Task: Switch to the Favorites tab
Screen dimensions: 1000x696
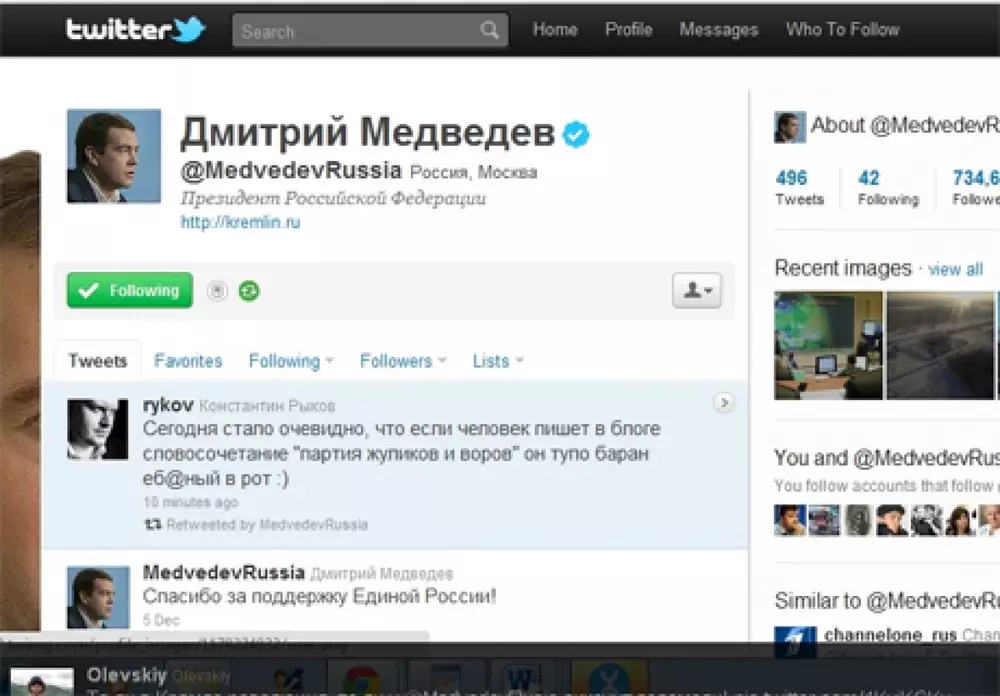Action: 188,361
